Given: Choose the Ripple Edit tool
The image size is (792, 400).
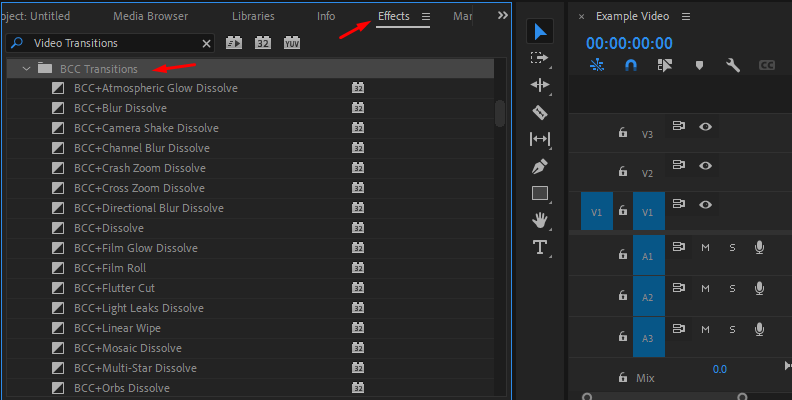Looking at the screenshot, I should pyautogui.click(x=540, y=86).
